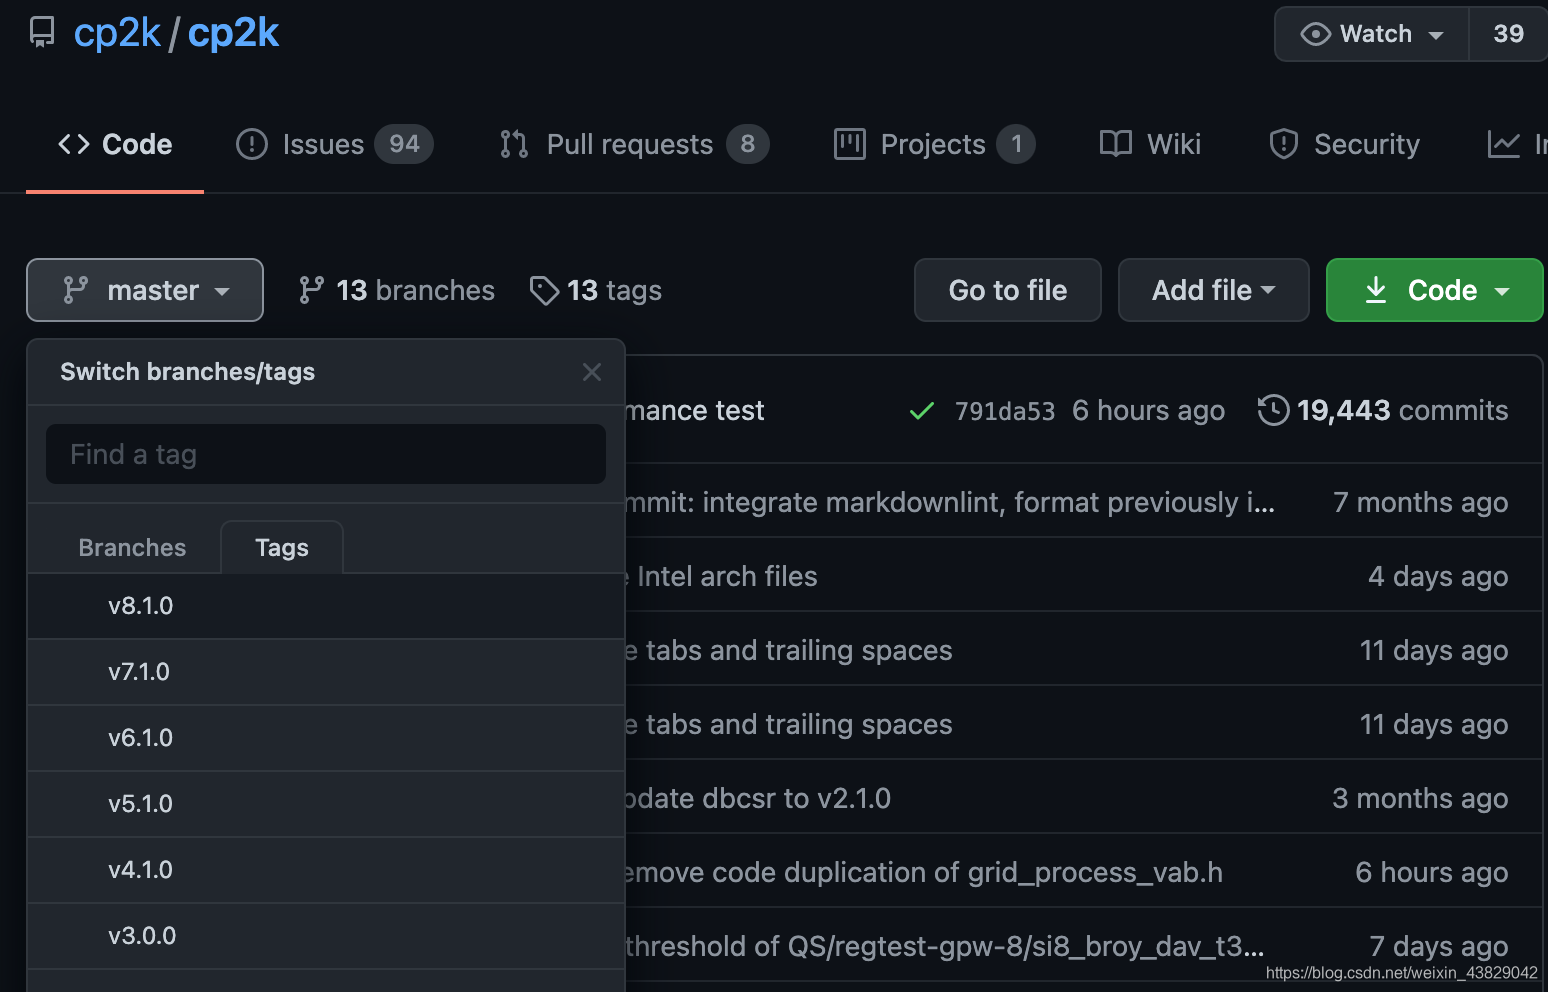
Task: Click the watchers count 39
Action: click(x=1508, y=34)
